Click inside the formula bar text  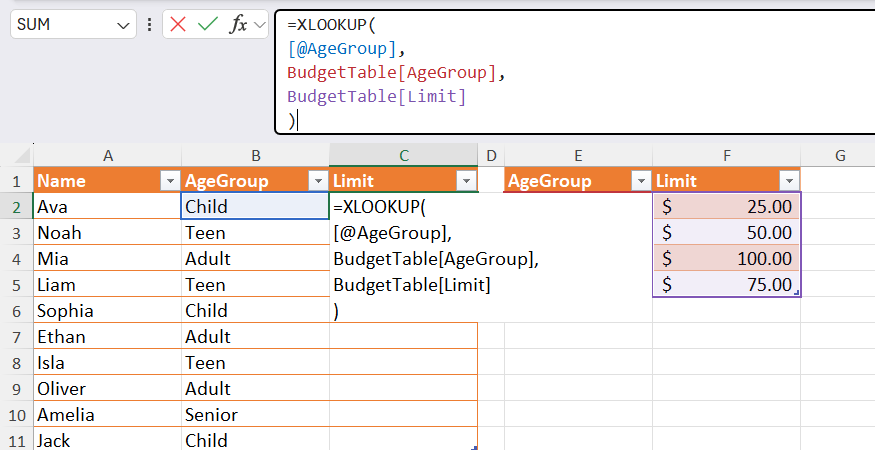point(575,72)
